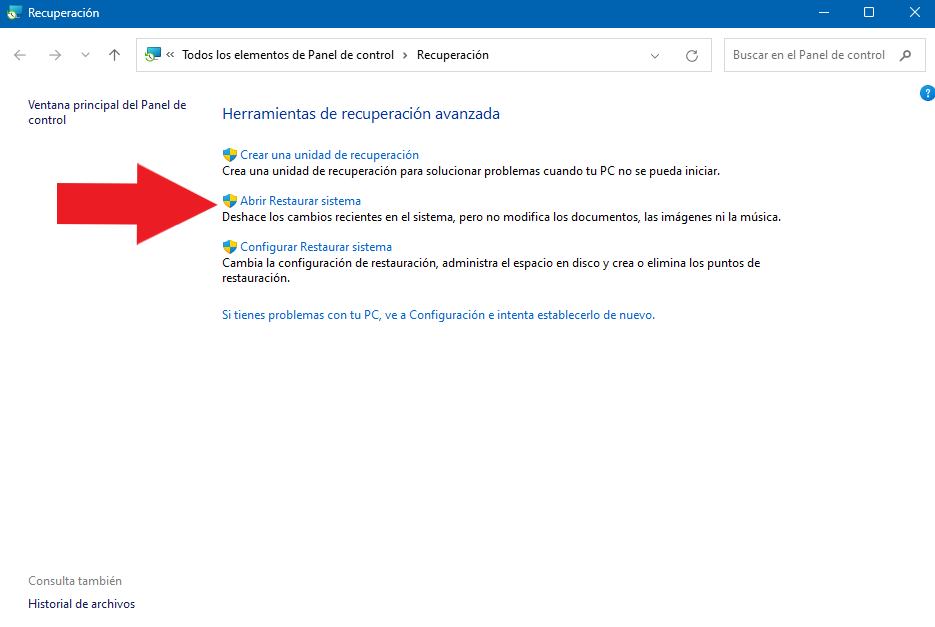Click the shield icon beside Abrir Restaurar sistema
Viewport: 935px width, 627px height.
pyautogui.click(x=230, y=201)
